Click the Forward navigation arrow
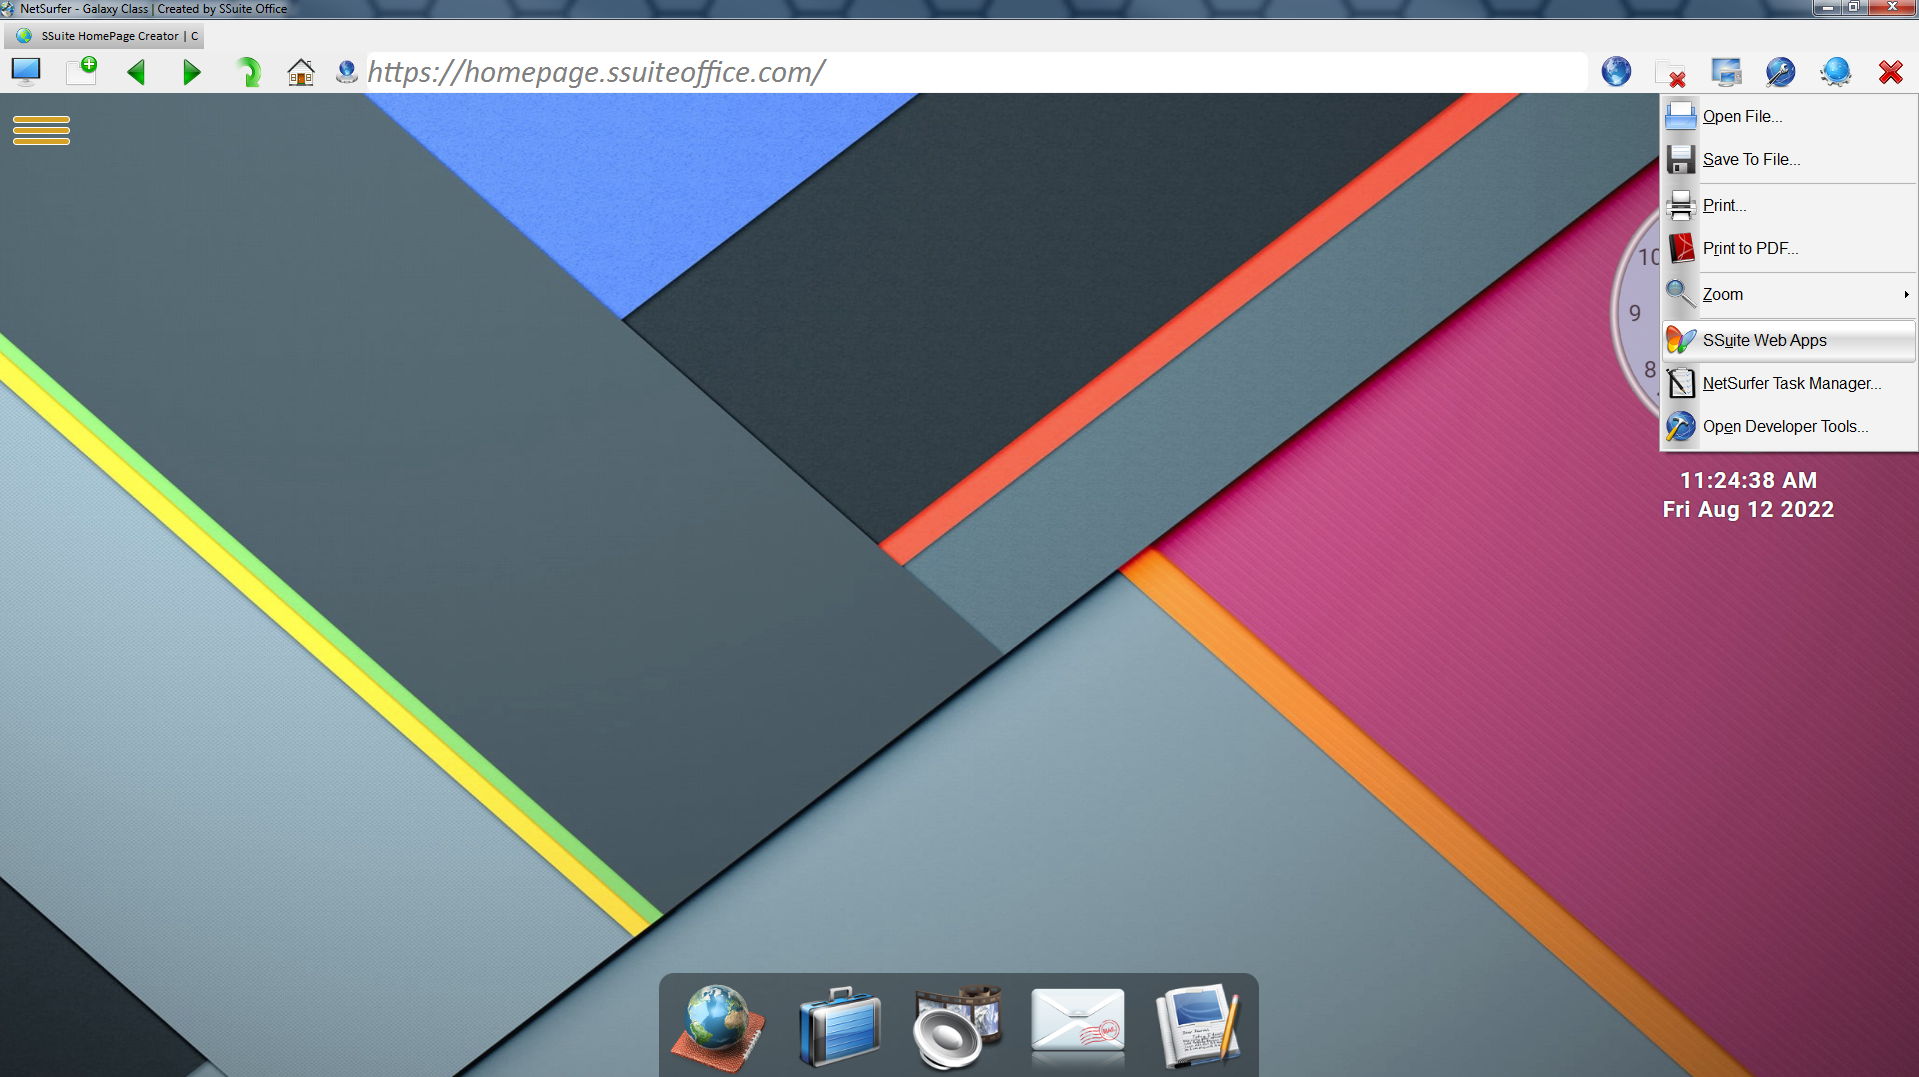 pyautogui.click(x=191, y=71)
